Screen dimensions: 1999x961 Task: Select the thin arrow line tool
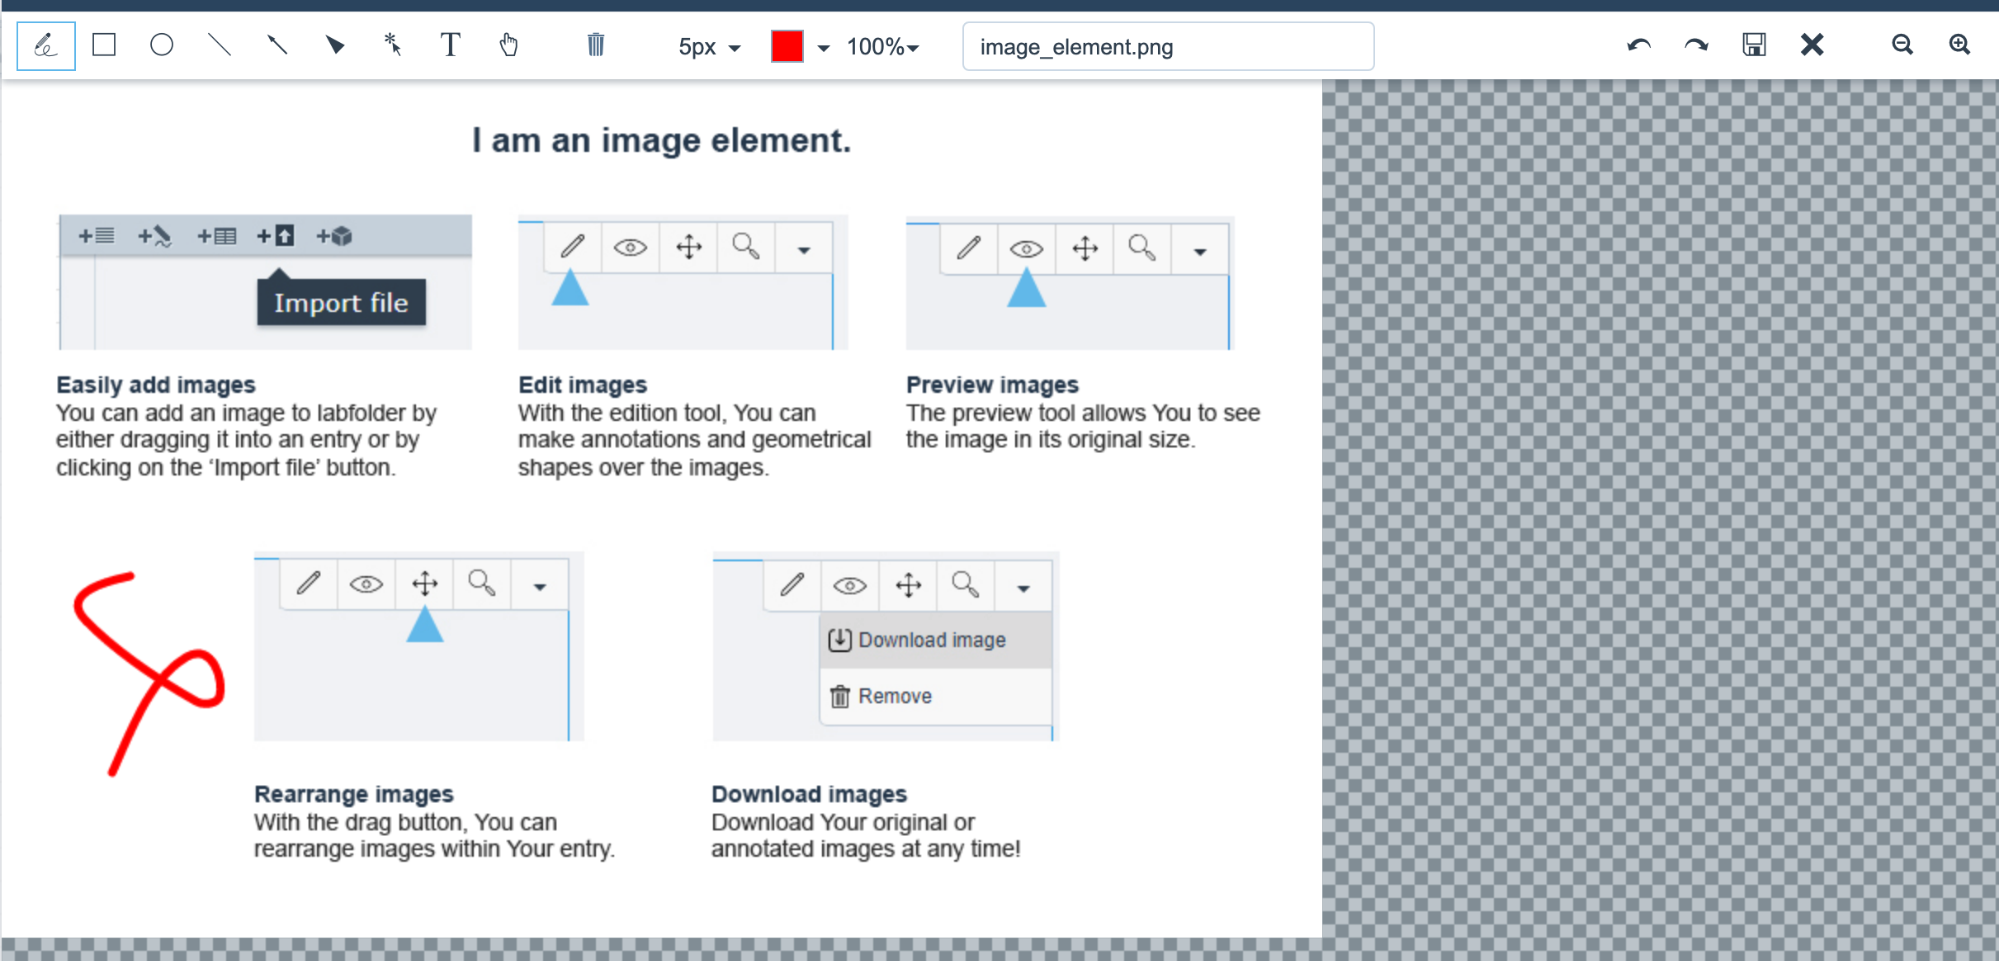point(277,45)
